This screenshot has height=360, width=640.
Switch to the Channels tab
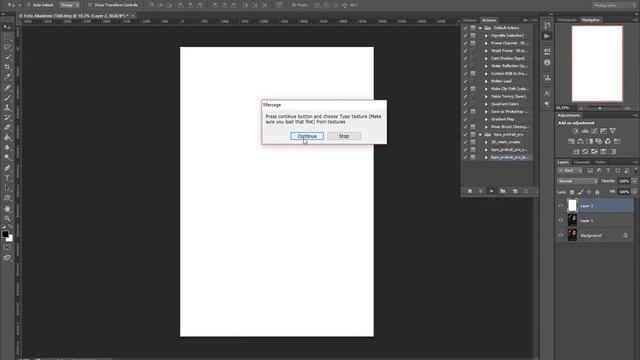coord(582,162)
